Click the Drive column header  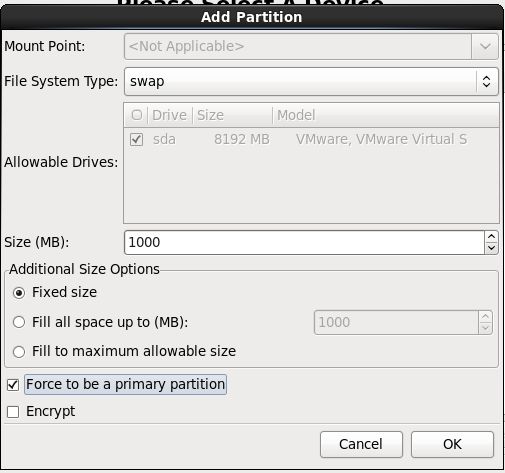click(170, 115)
